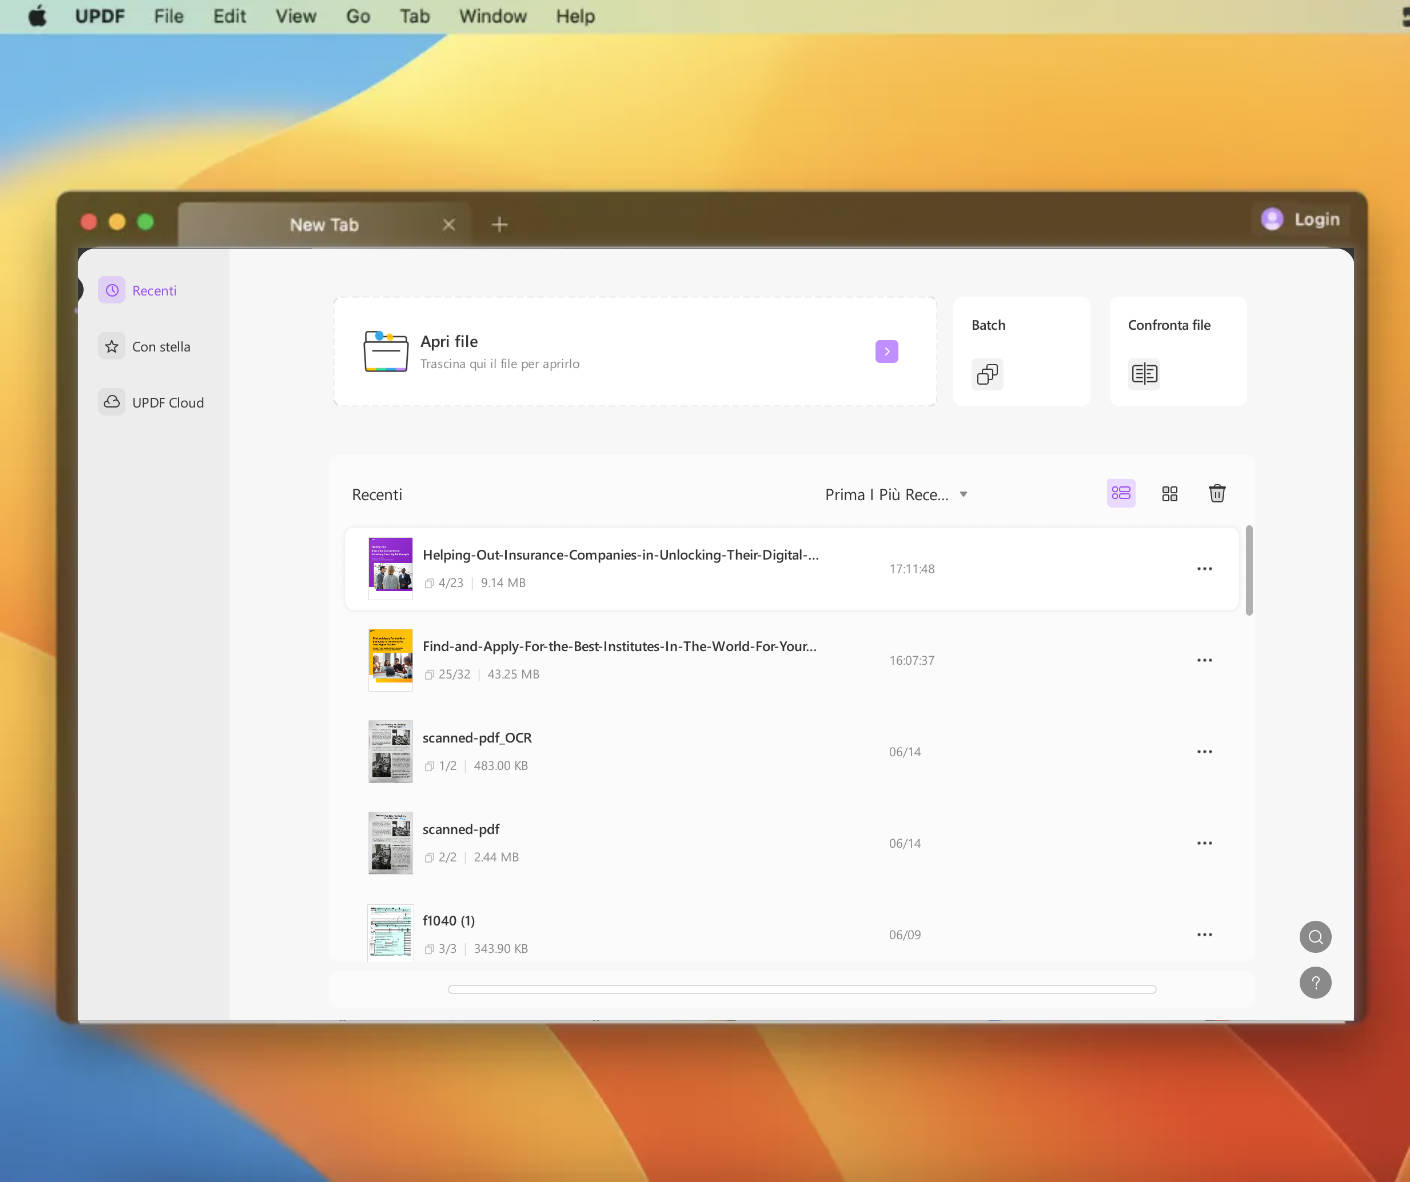Click the purple arrow in Apri file
This screenshot has width=1410, height=1182.
pyautogui.click(x=886, y=352)
